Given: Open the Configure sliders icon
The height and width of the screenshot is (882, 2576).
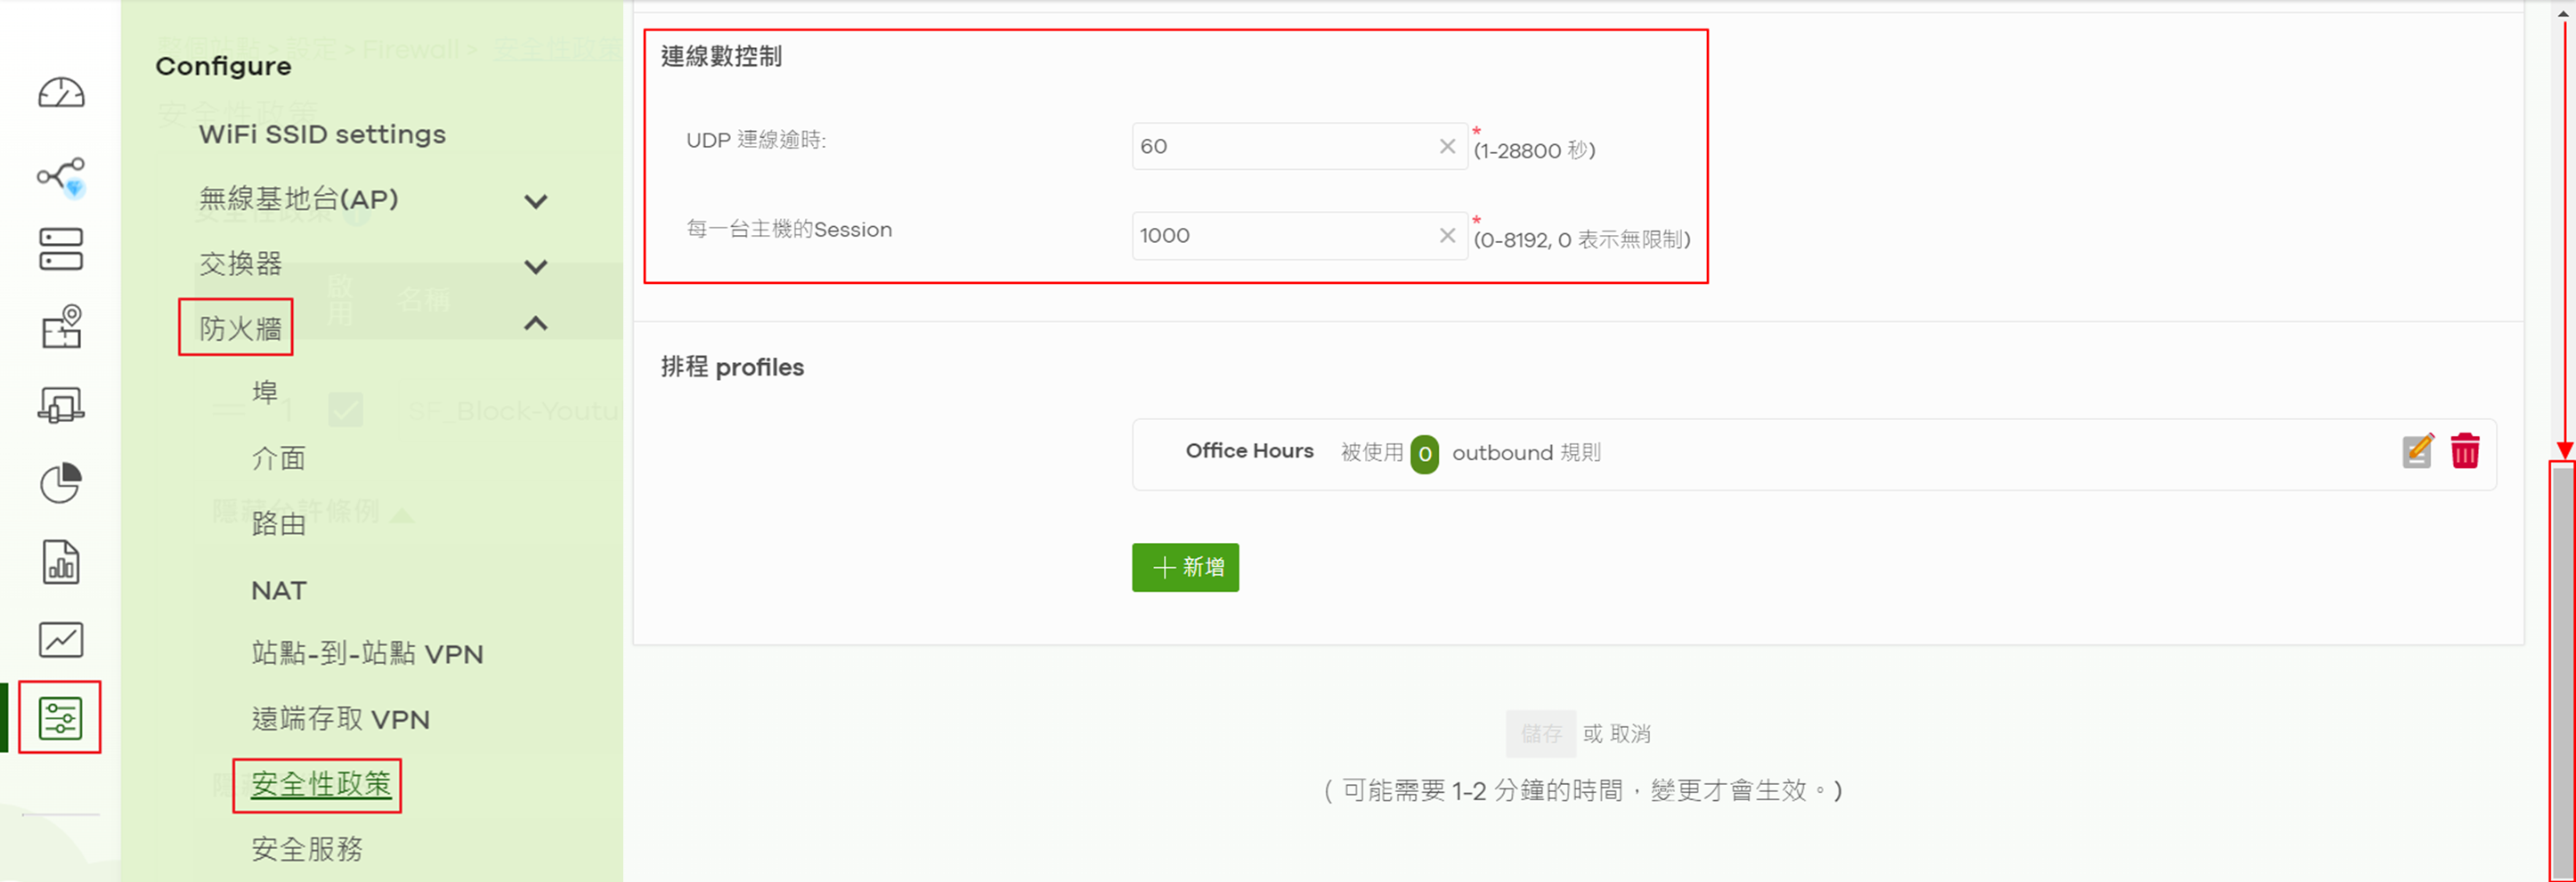Looking at the screenshot, I should coord(60,718).
